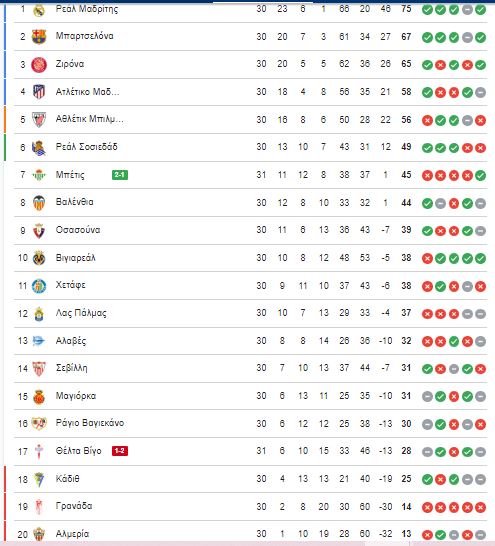Viewport: 495px width, 546px height.
Task: Click the Atlético Madrid club crest
Action: 39,92
